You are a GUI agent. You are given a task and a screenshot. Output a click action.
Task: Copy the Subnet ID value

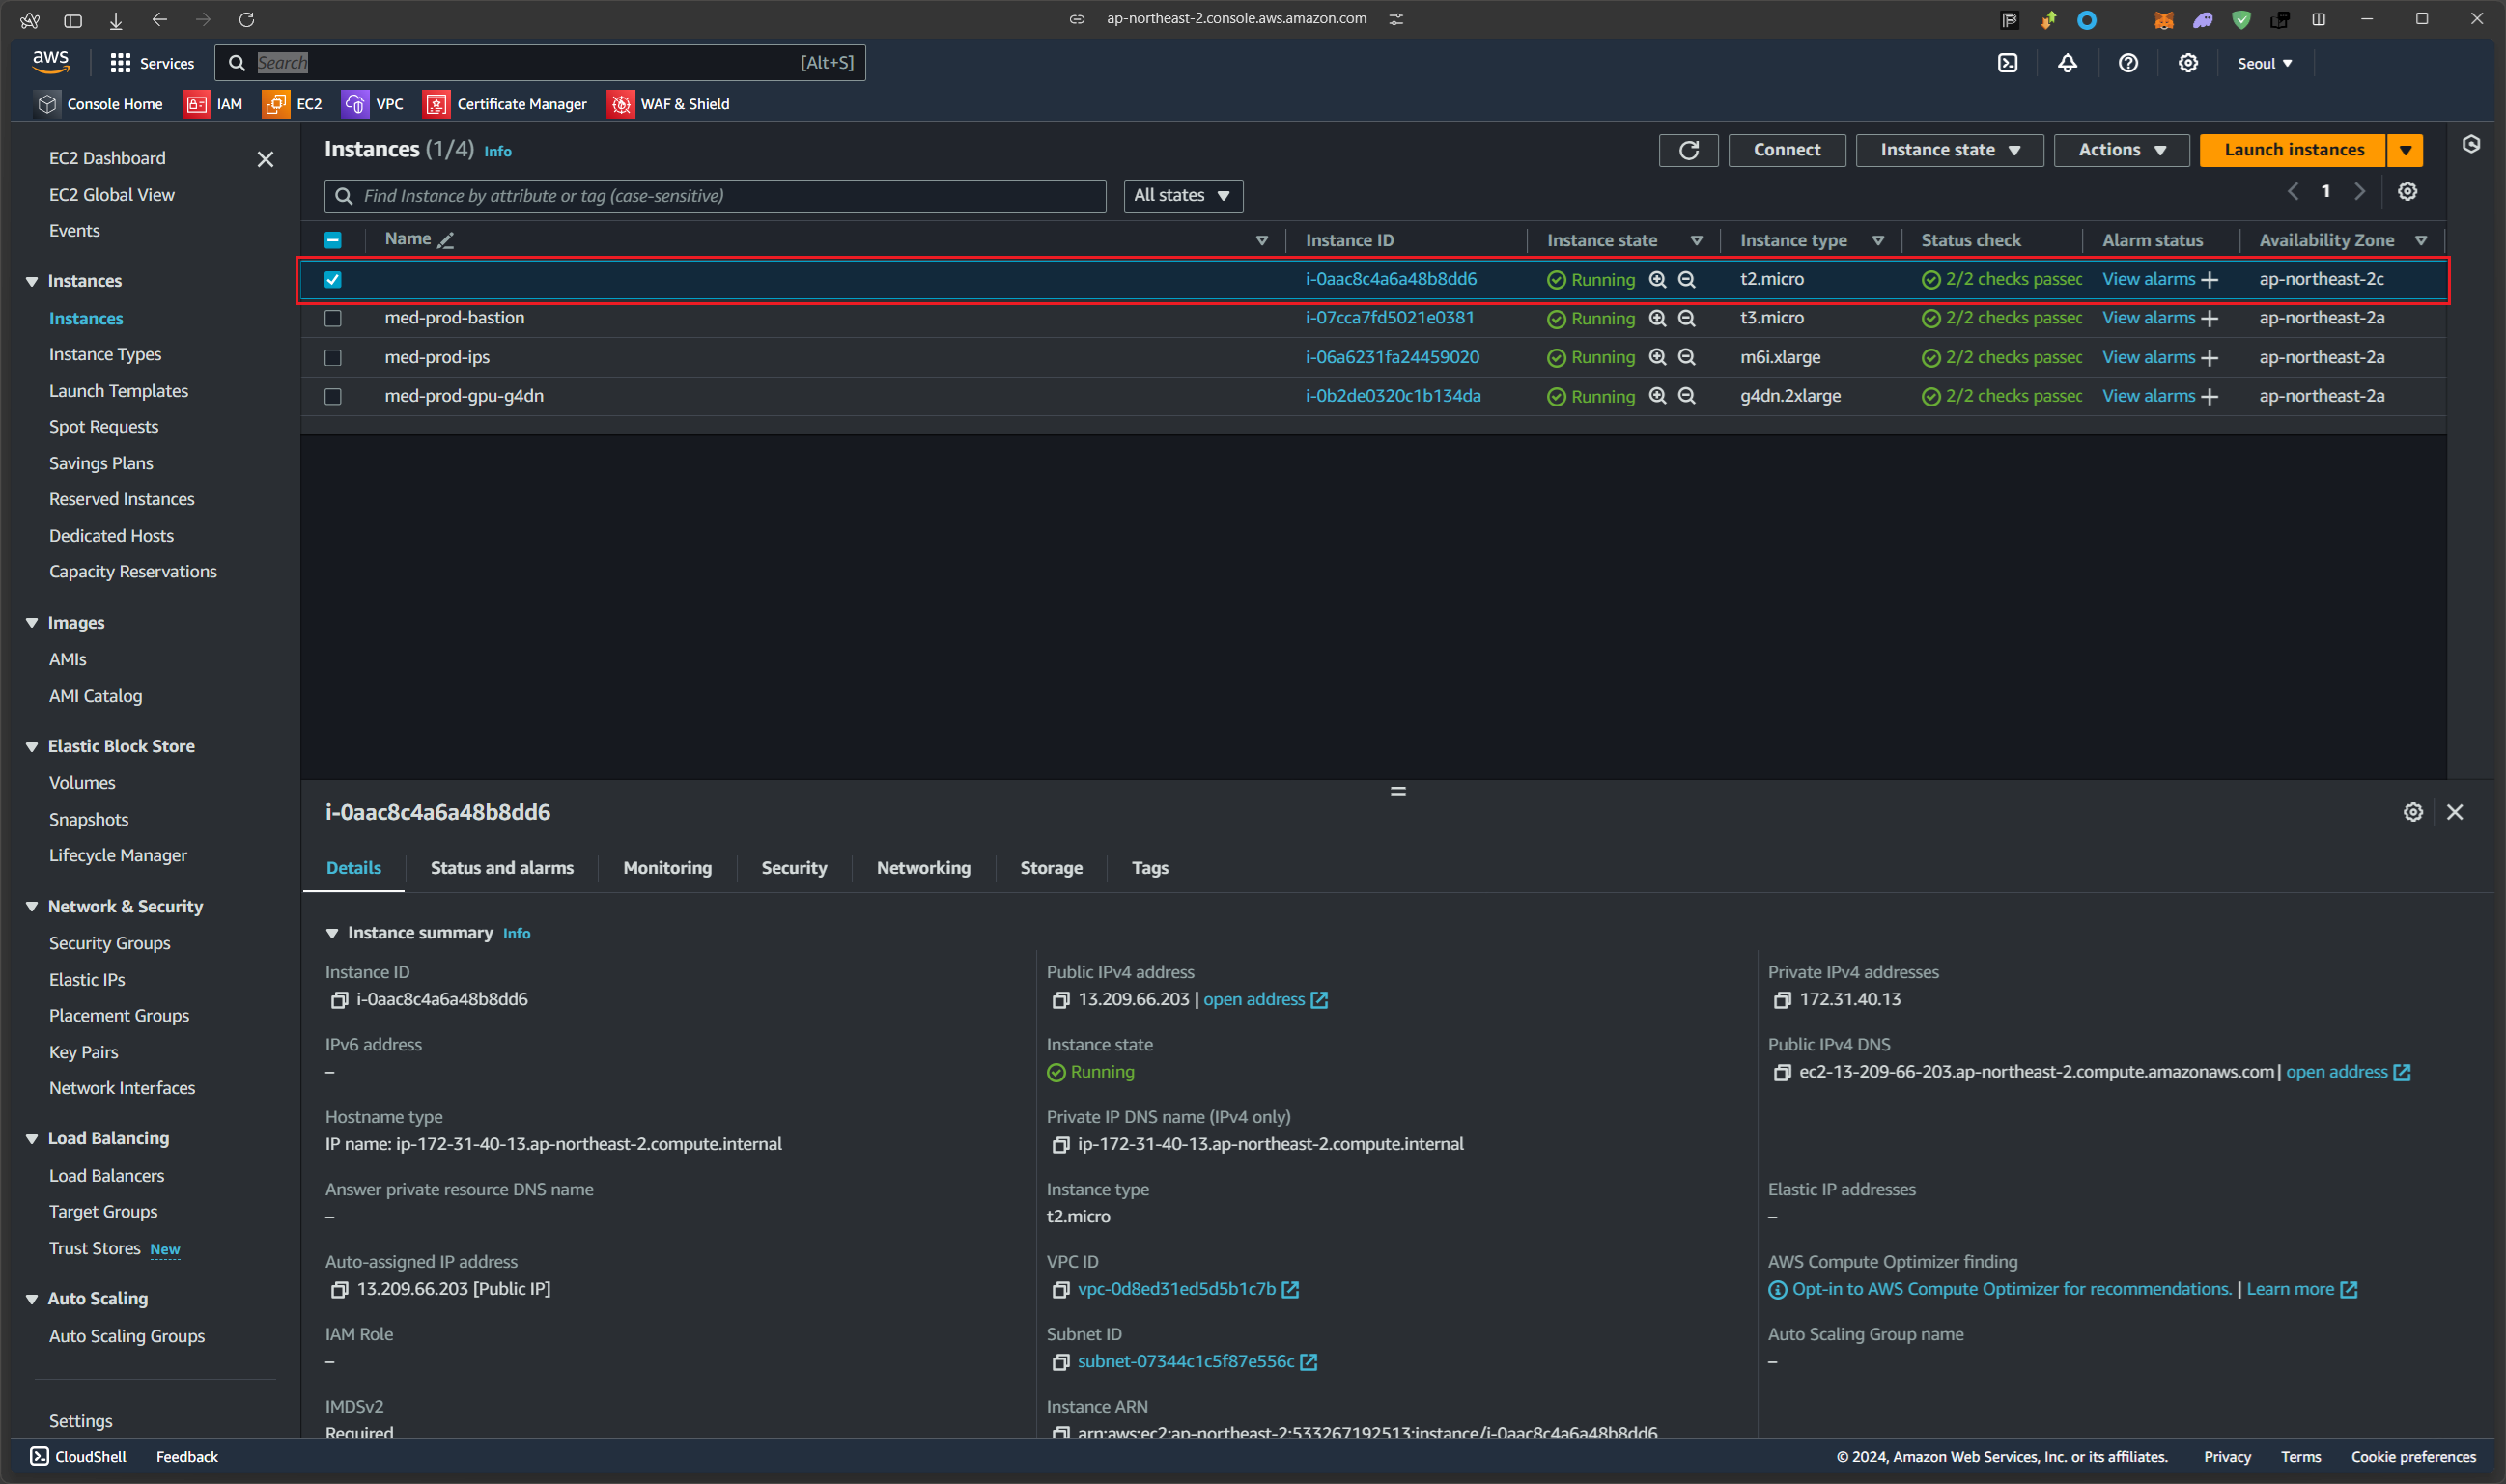click(1060, 1362)
